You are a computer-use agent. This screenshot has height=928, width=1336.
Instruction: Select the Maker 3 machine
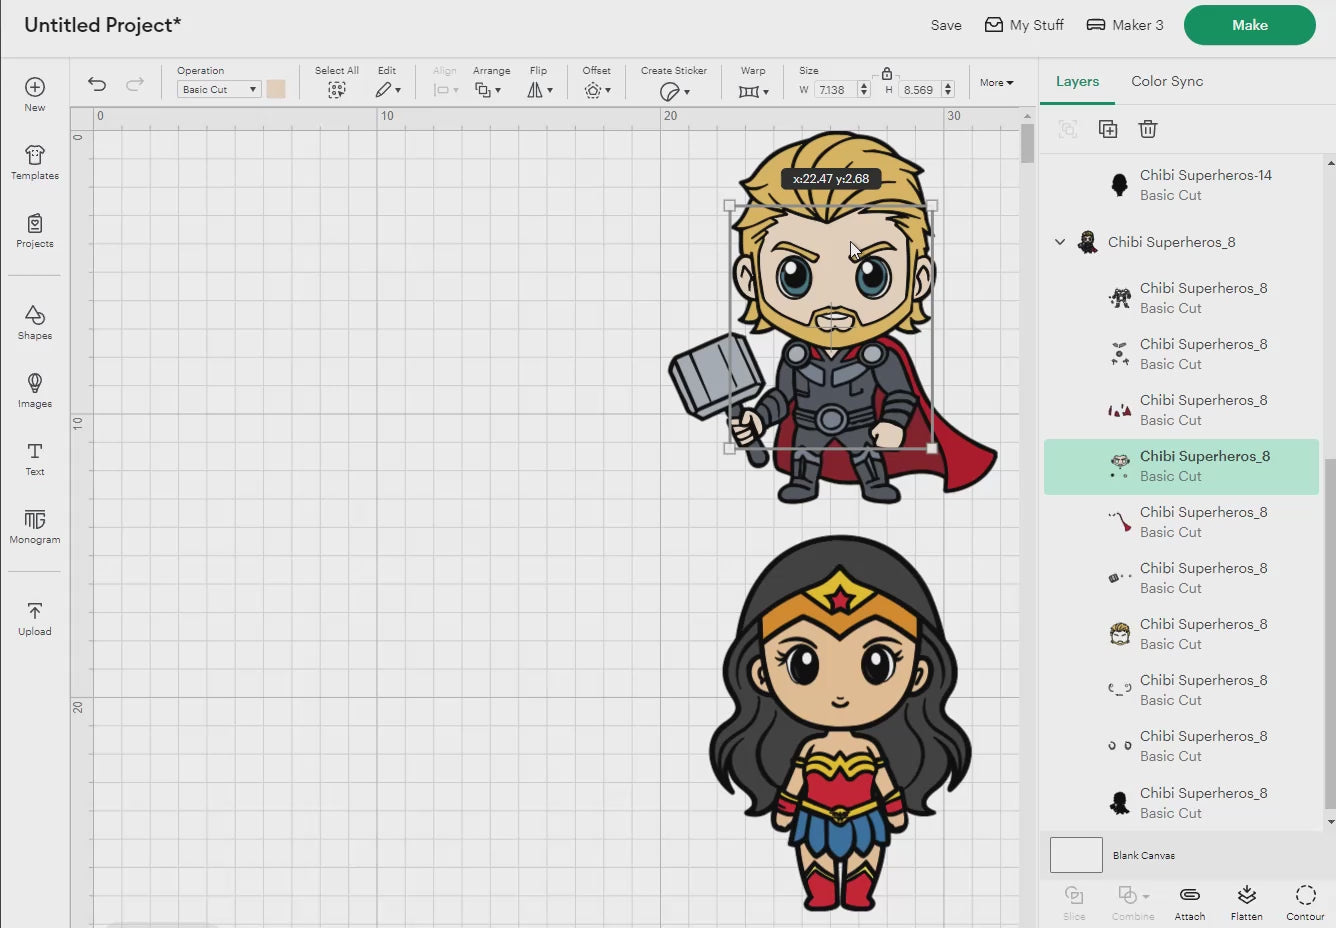1125,25
